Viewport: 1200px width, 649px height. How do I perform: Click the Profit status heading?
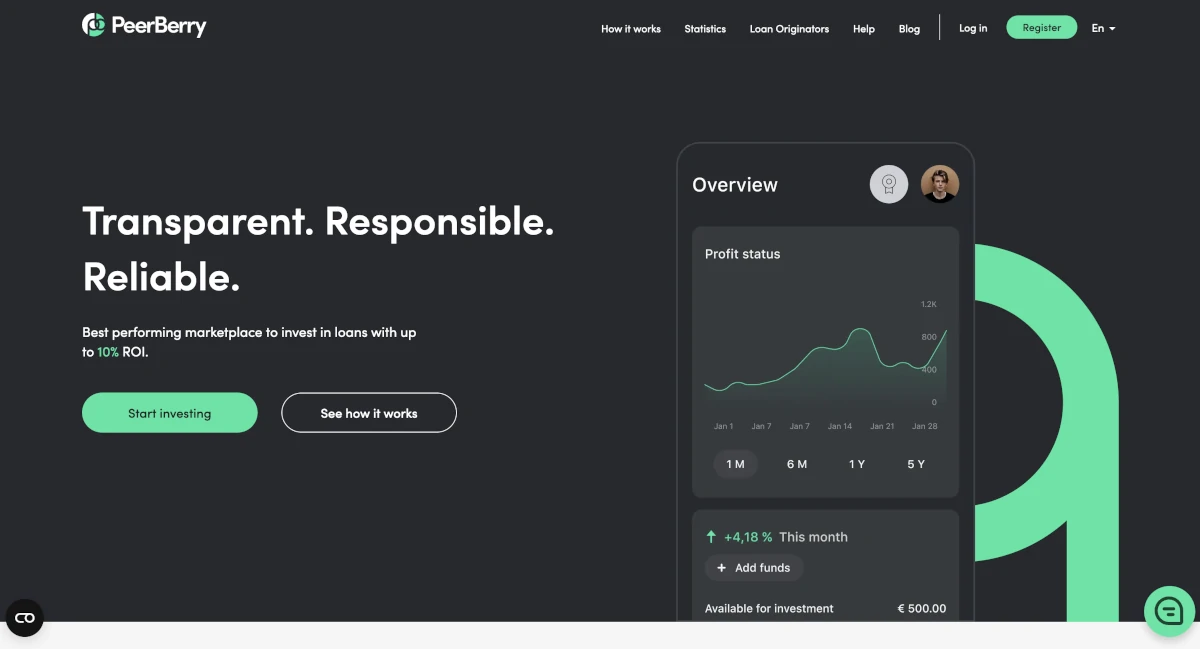[x=742, y=254]
